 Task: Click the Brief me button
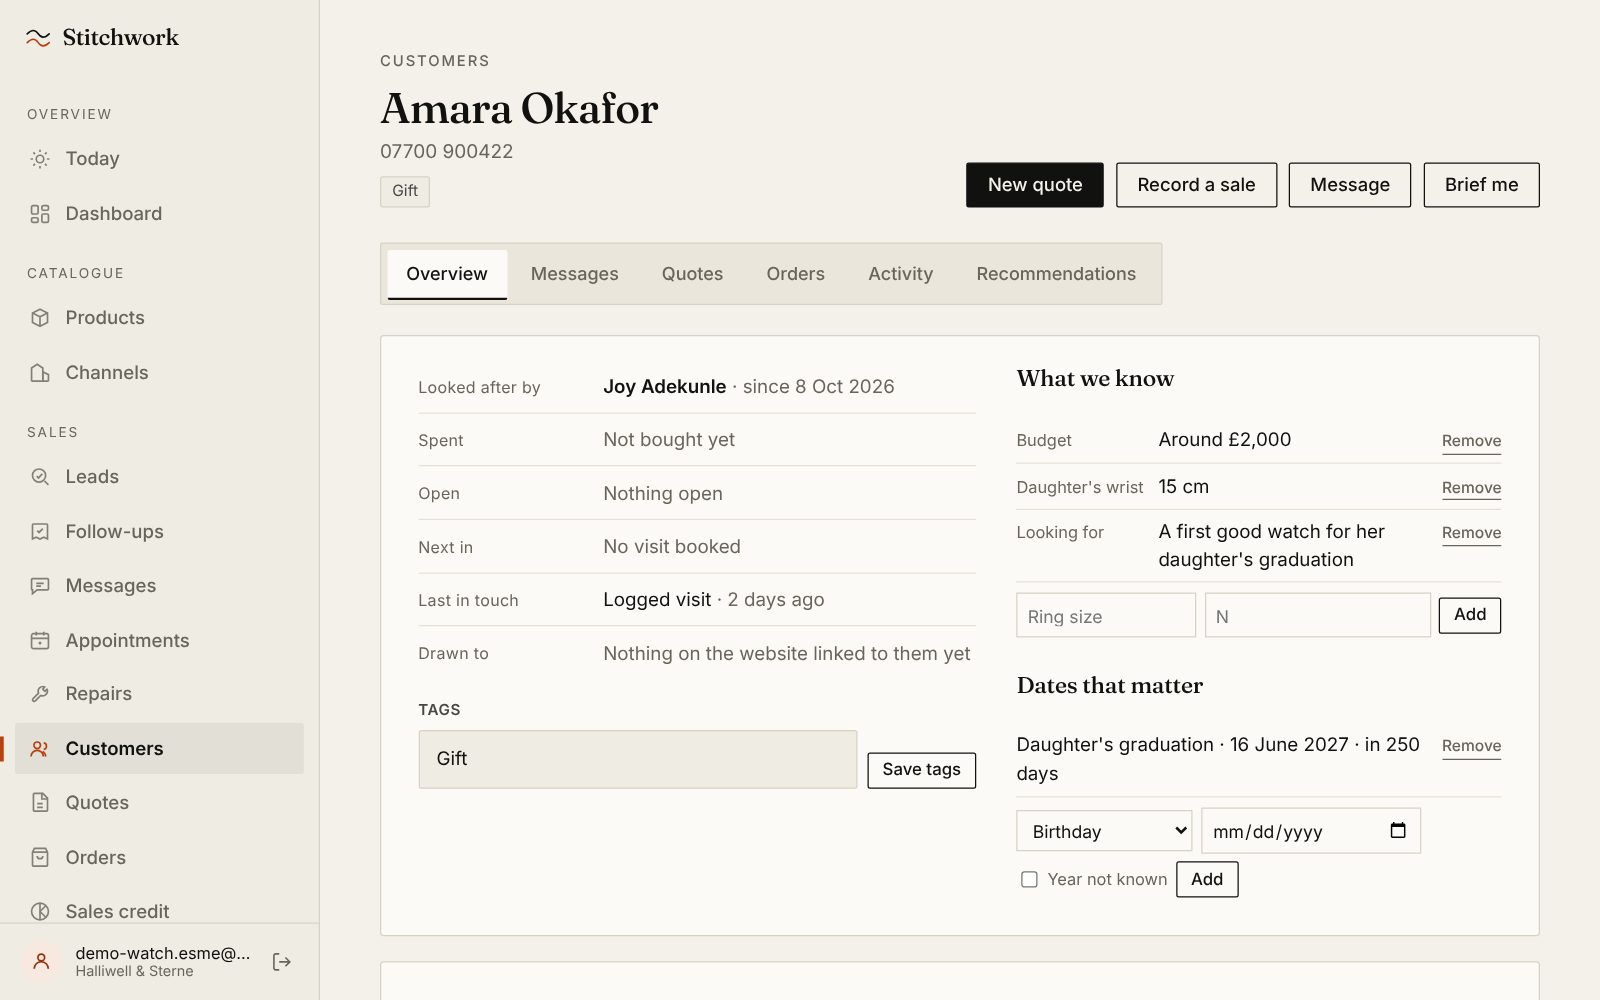pos(1481,185)
